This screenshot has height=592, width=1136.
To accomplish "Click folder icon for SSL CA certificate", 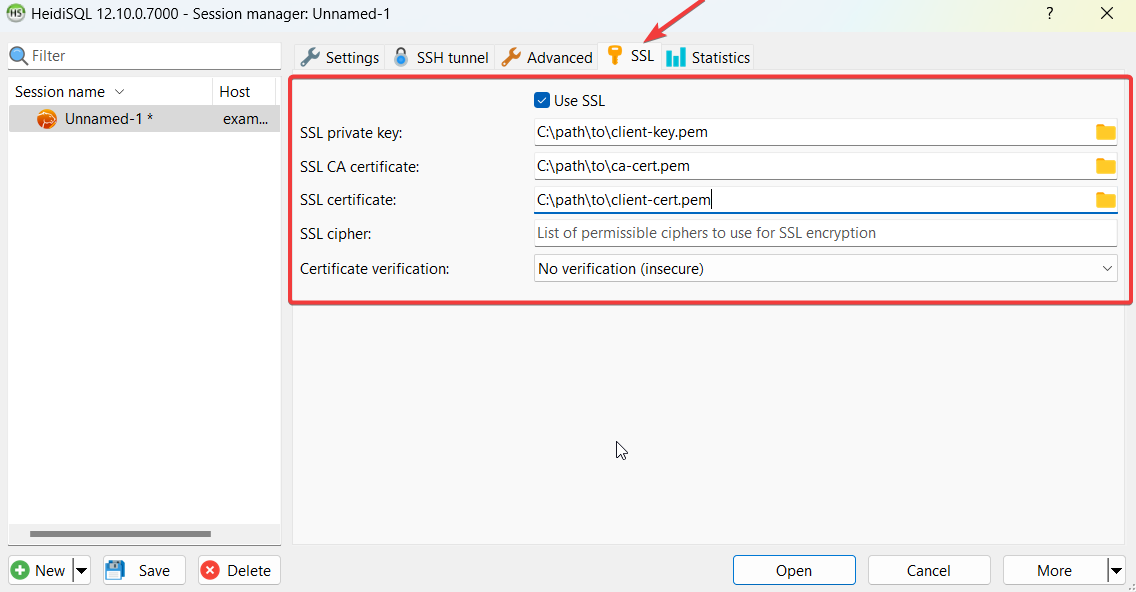I will click(1105, 166).
